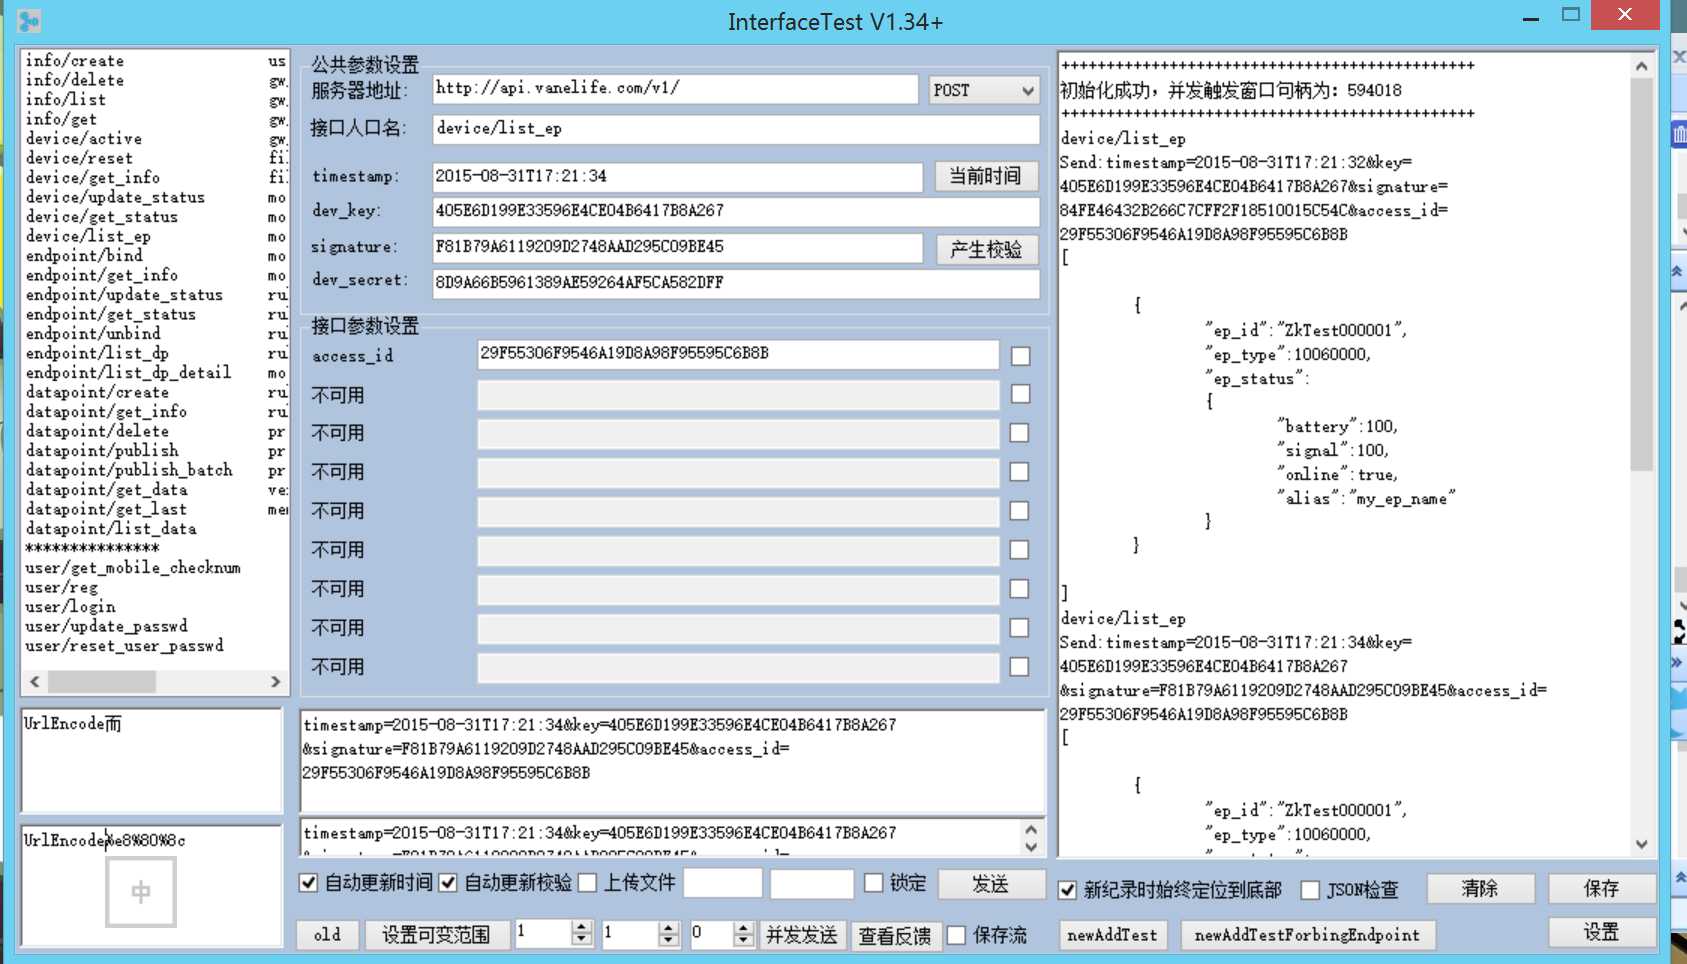This screenshot has width=1687, height=964.
Task: Click the interface list horizontal scrollbar thumb
Action: pos(102,682)
